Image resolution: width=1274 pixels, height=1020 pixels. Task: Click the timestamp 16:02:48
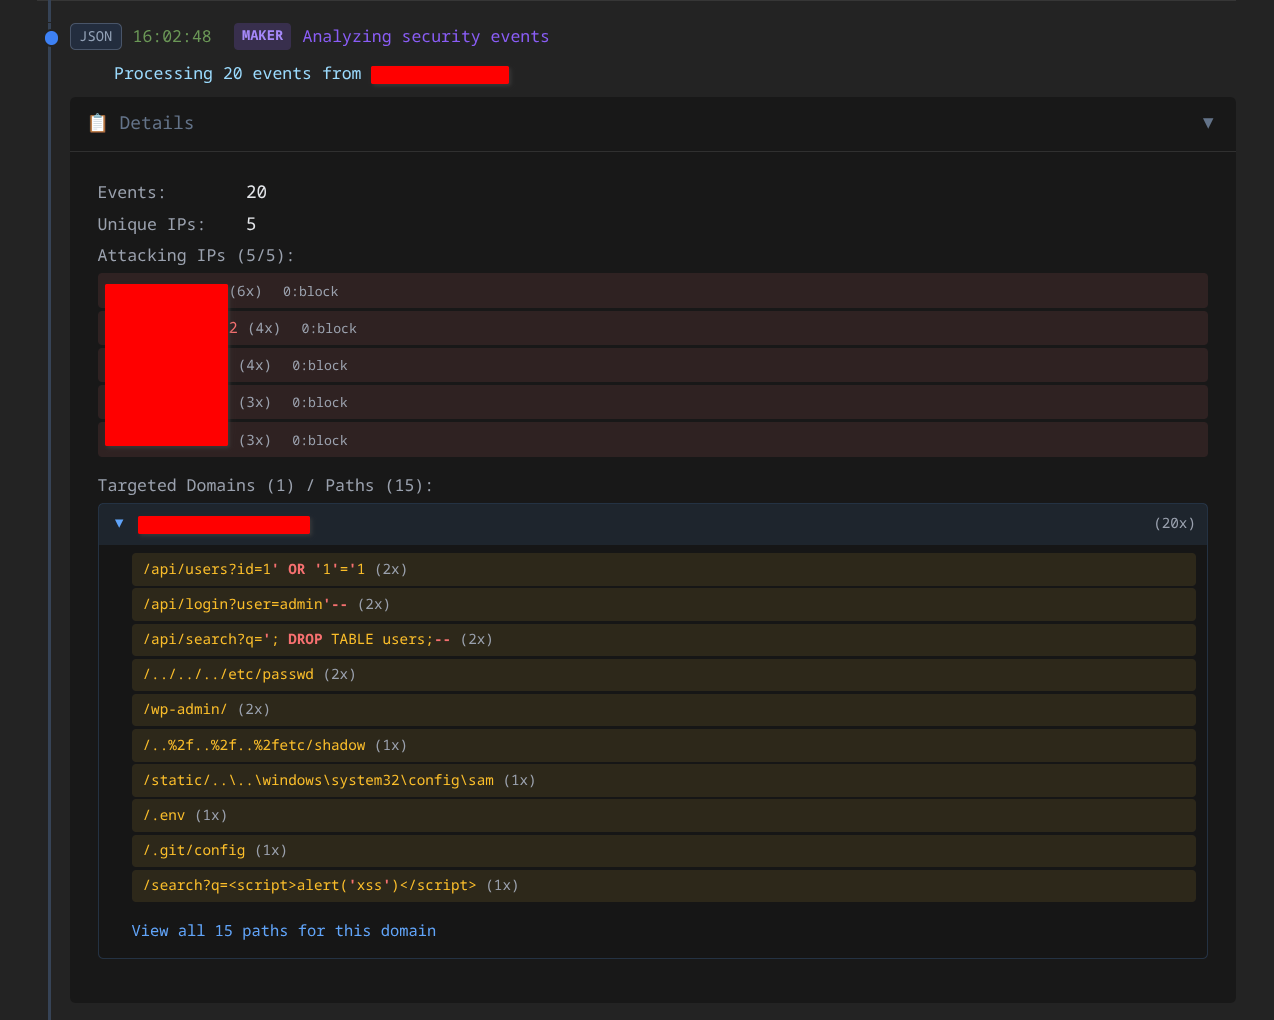[173, 36]
